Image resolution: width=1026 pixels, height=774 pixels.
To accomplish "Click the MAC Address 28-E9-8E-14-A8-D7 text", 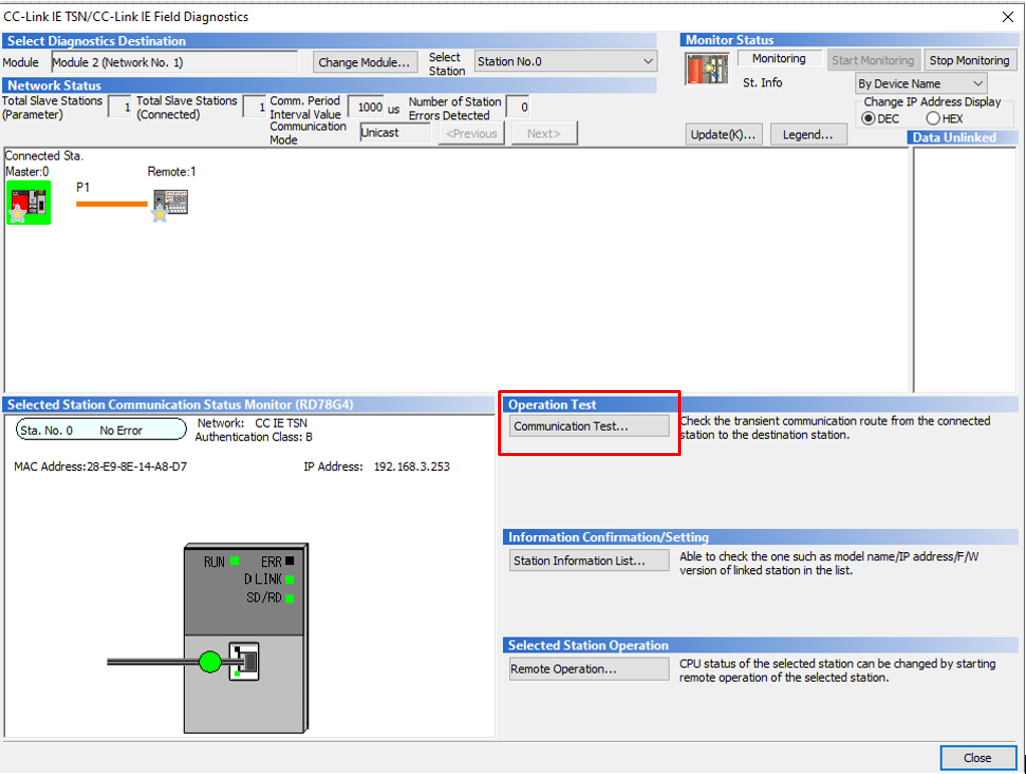I will (x=101, y=467).
